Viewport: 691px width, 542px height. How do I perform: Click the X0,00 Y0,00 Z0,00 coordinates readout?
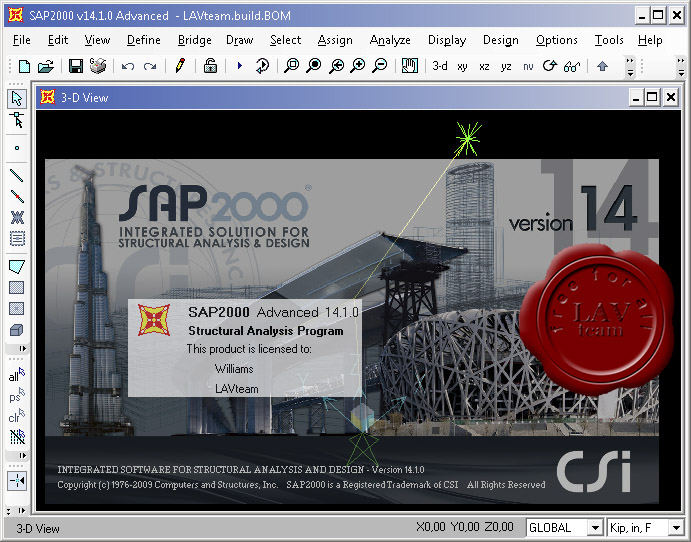click(464, 527)
